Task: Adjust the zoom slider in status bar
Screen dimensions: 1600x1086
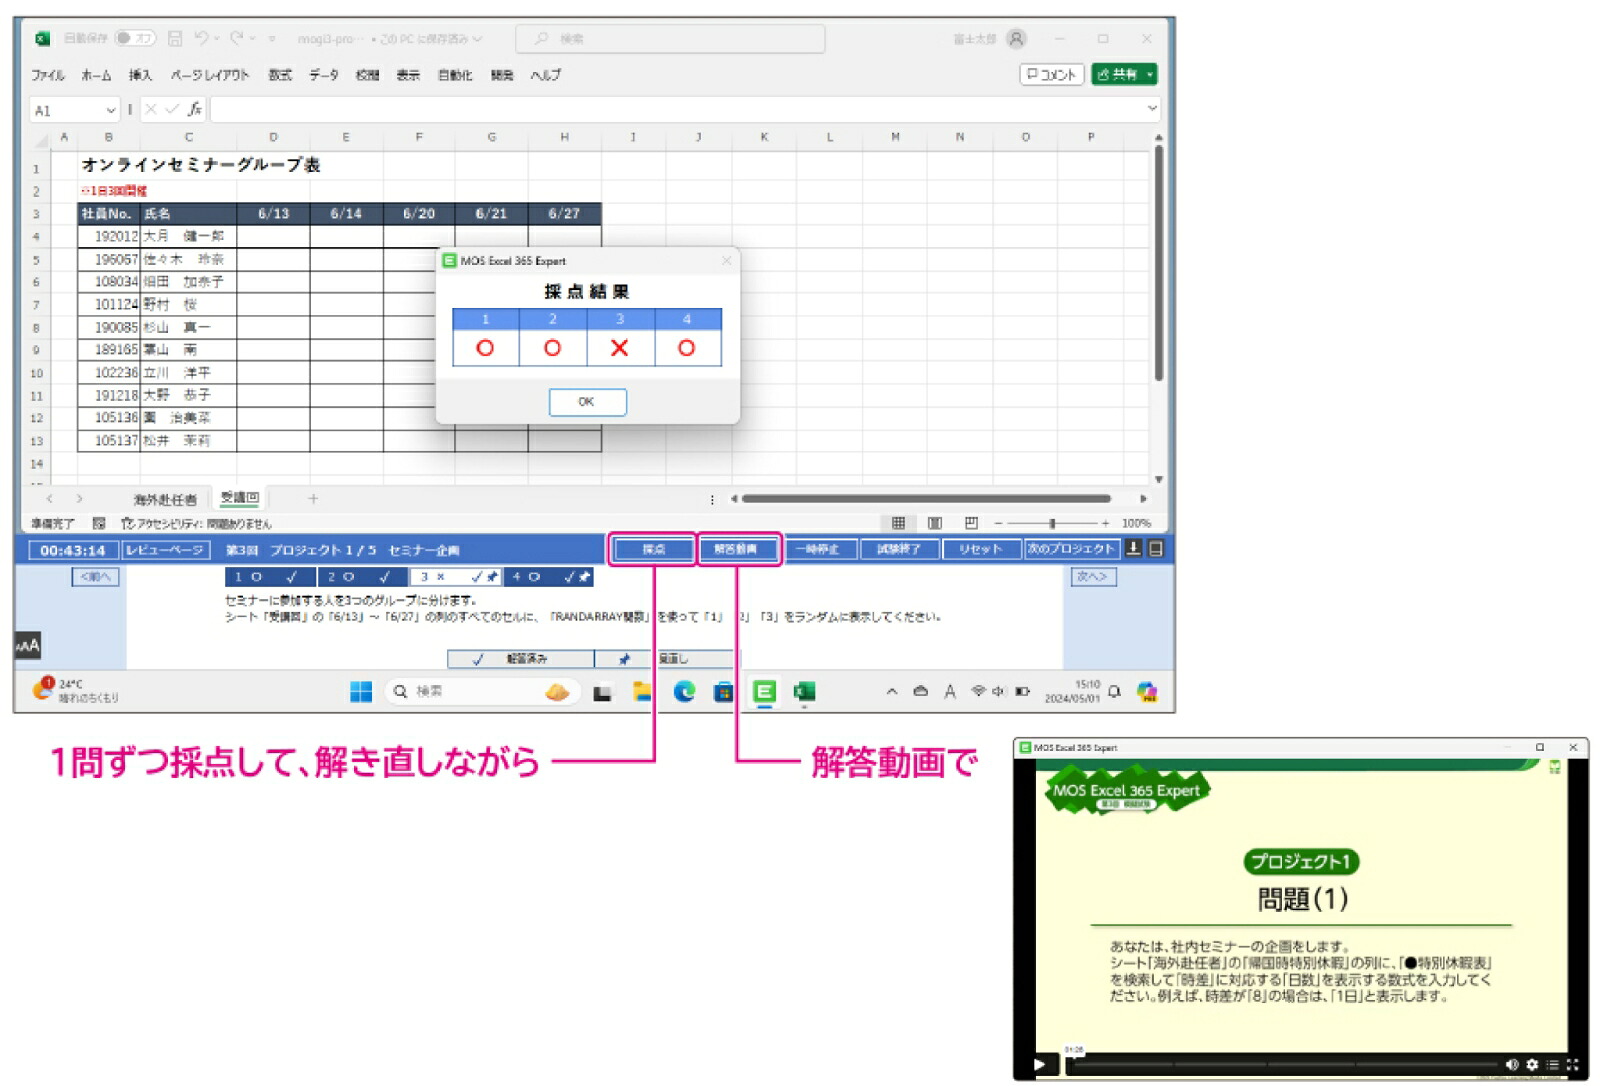Action: pos(1051,523)
